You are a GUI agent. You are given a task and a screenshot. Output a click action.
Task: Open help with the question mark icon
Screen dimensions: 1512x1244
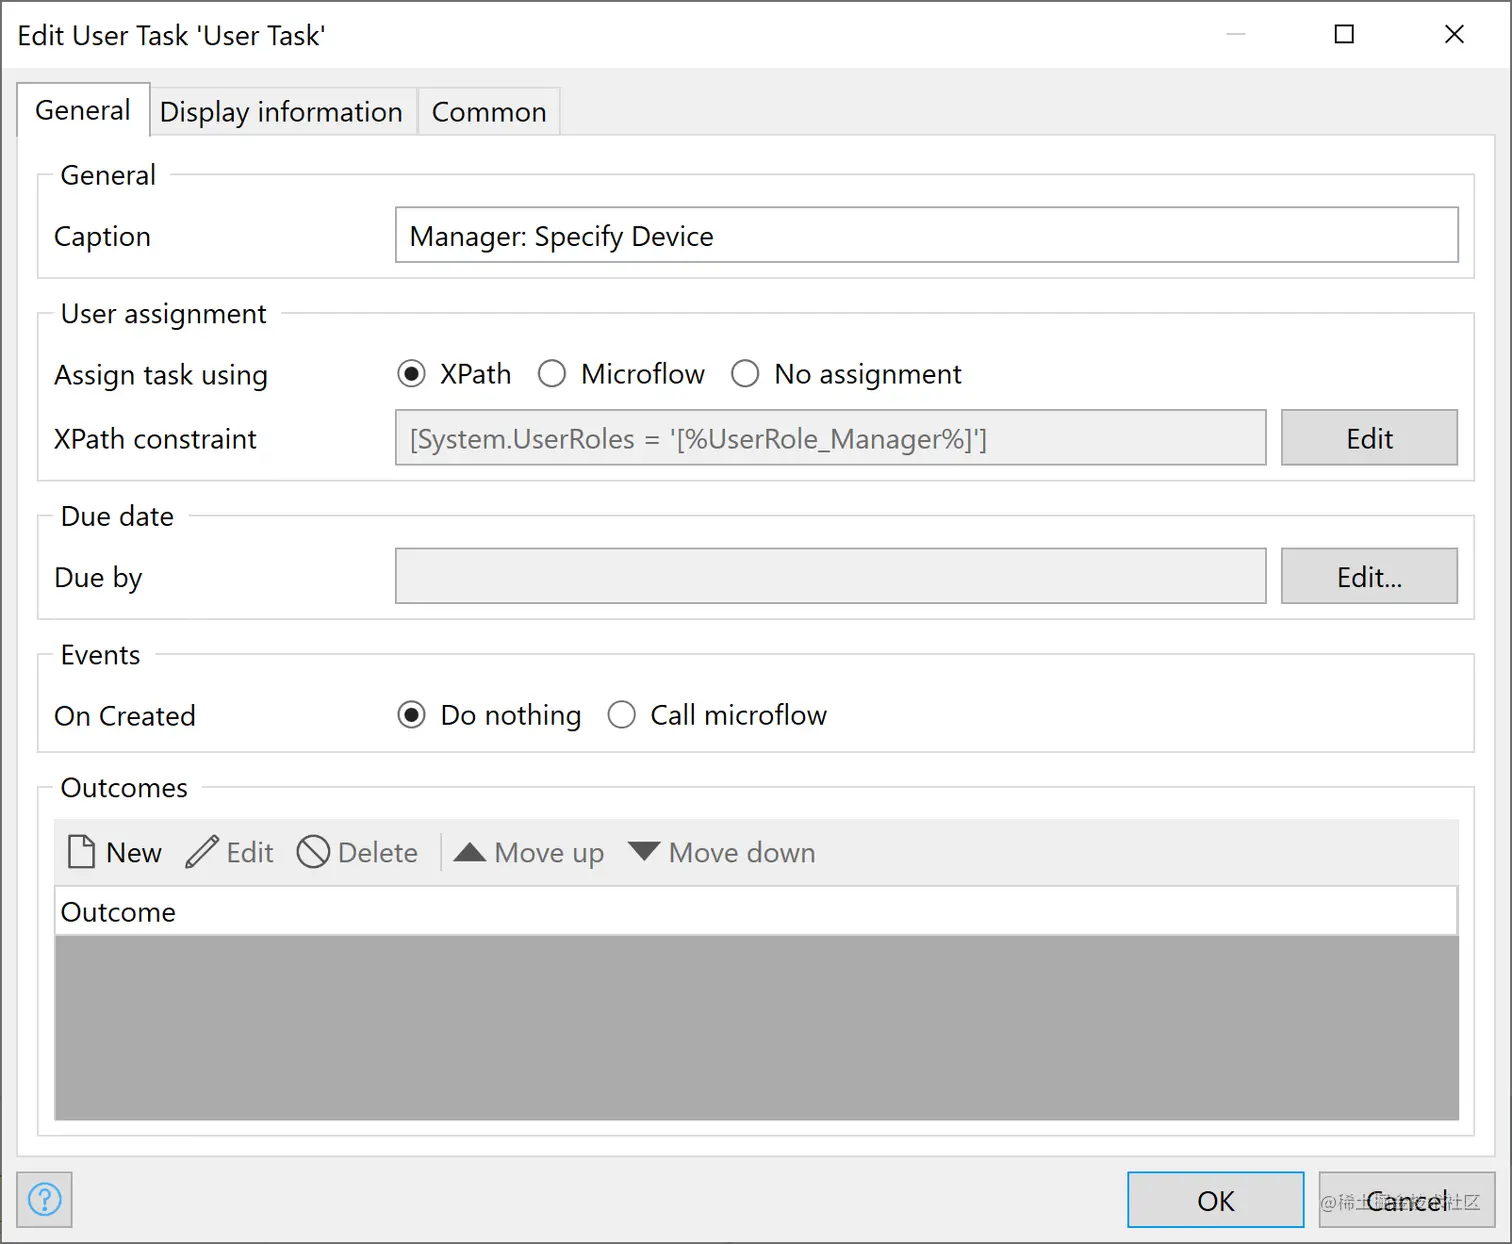pyautogui.click(x=45, y=1199)
